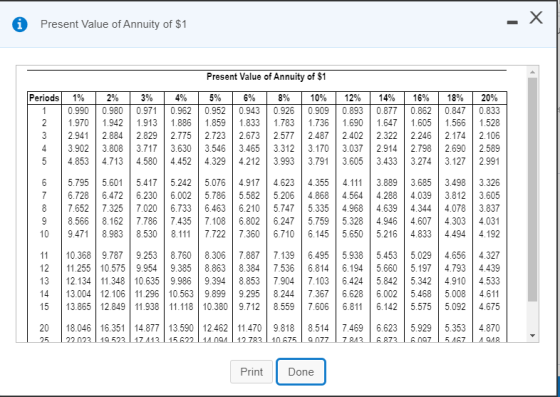Click value 2.246 under 16%
560x397 pixels.
pyautogui.click(x=421, y=136)
